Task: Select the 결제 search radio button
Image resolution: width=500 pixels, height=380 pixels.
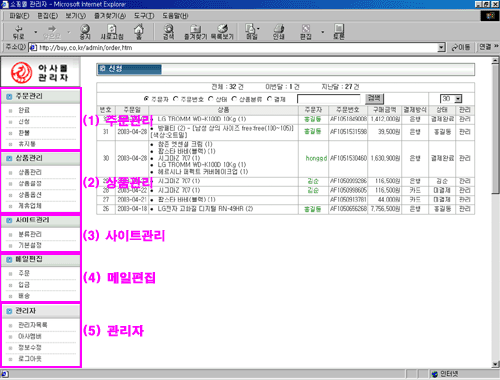Action: point(269,99)
